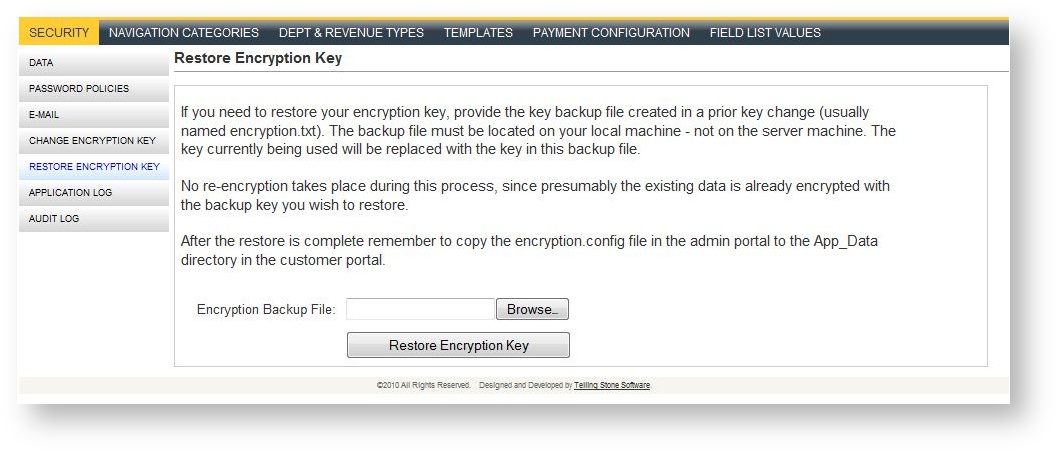Click the Restore Encryption Key page heading

[258, 58]
